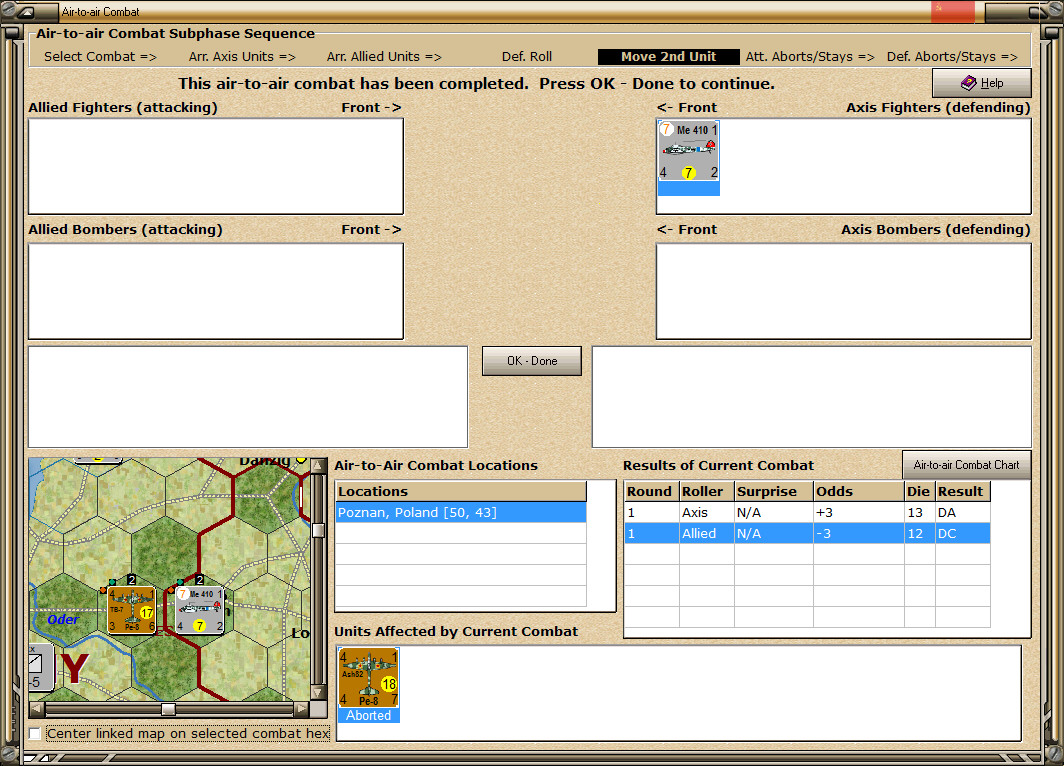Click the map horizontal scrollbar thumb
1064x766 pixels.
168,709
